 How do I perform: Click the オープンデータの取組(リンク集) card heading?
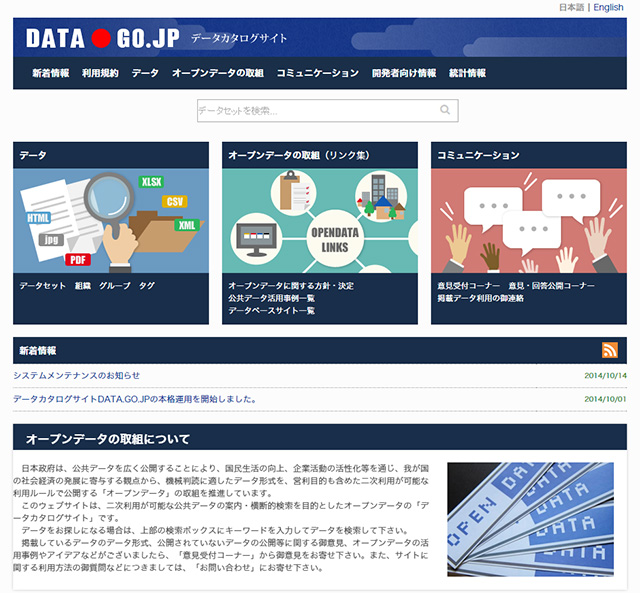[299, 155]
